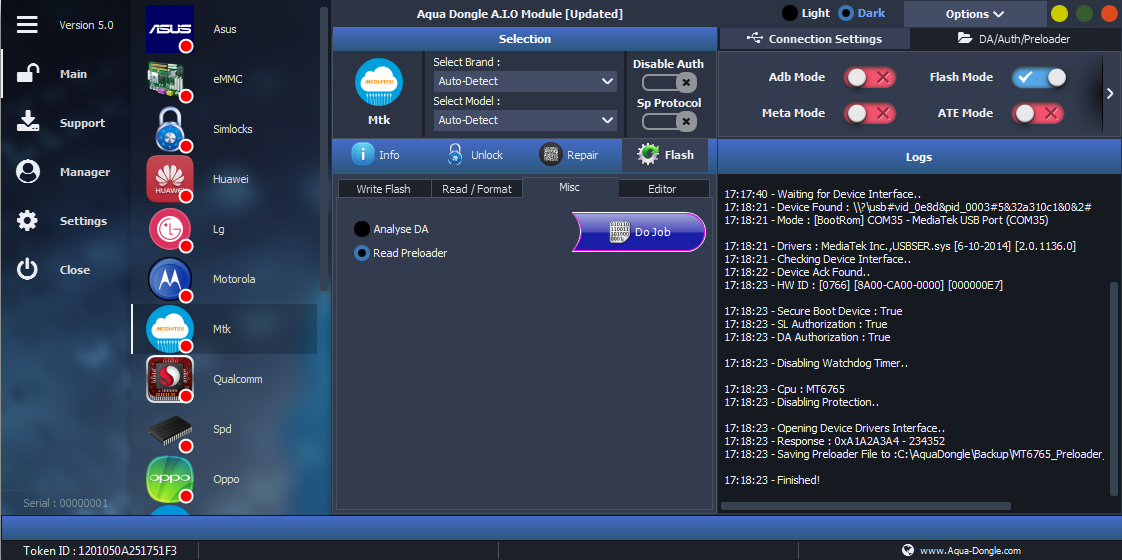
Task: Select the Dark theme radio button
Action: (x=846, y=13)
